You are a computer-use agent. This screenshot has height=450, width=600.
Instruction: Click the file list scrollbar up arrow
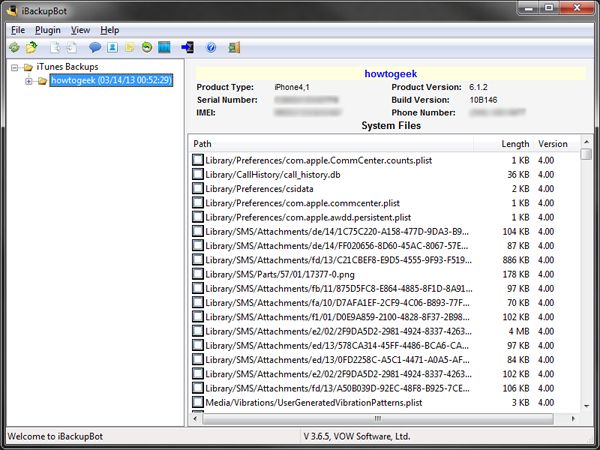coord(586,143)
